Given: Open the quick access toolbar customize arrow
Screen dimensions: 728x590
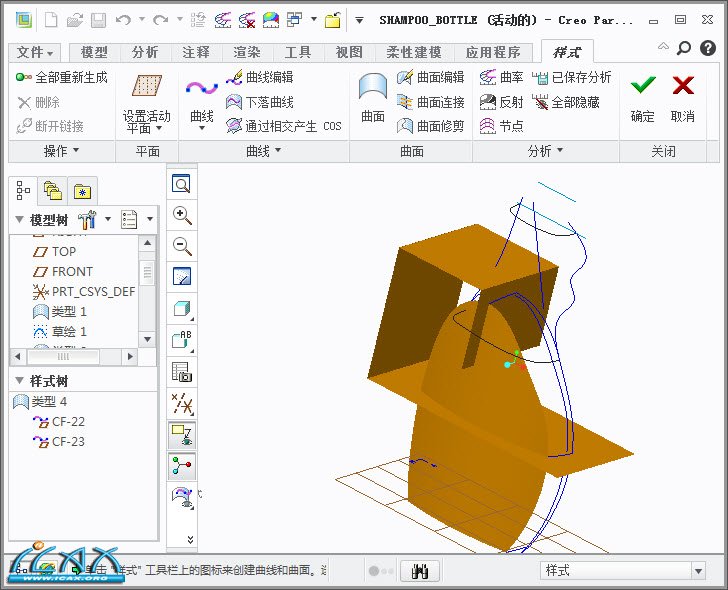Looking at the screenshot, I should 359,20.
